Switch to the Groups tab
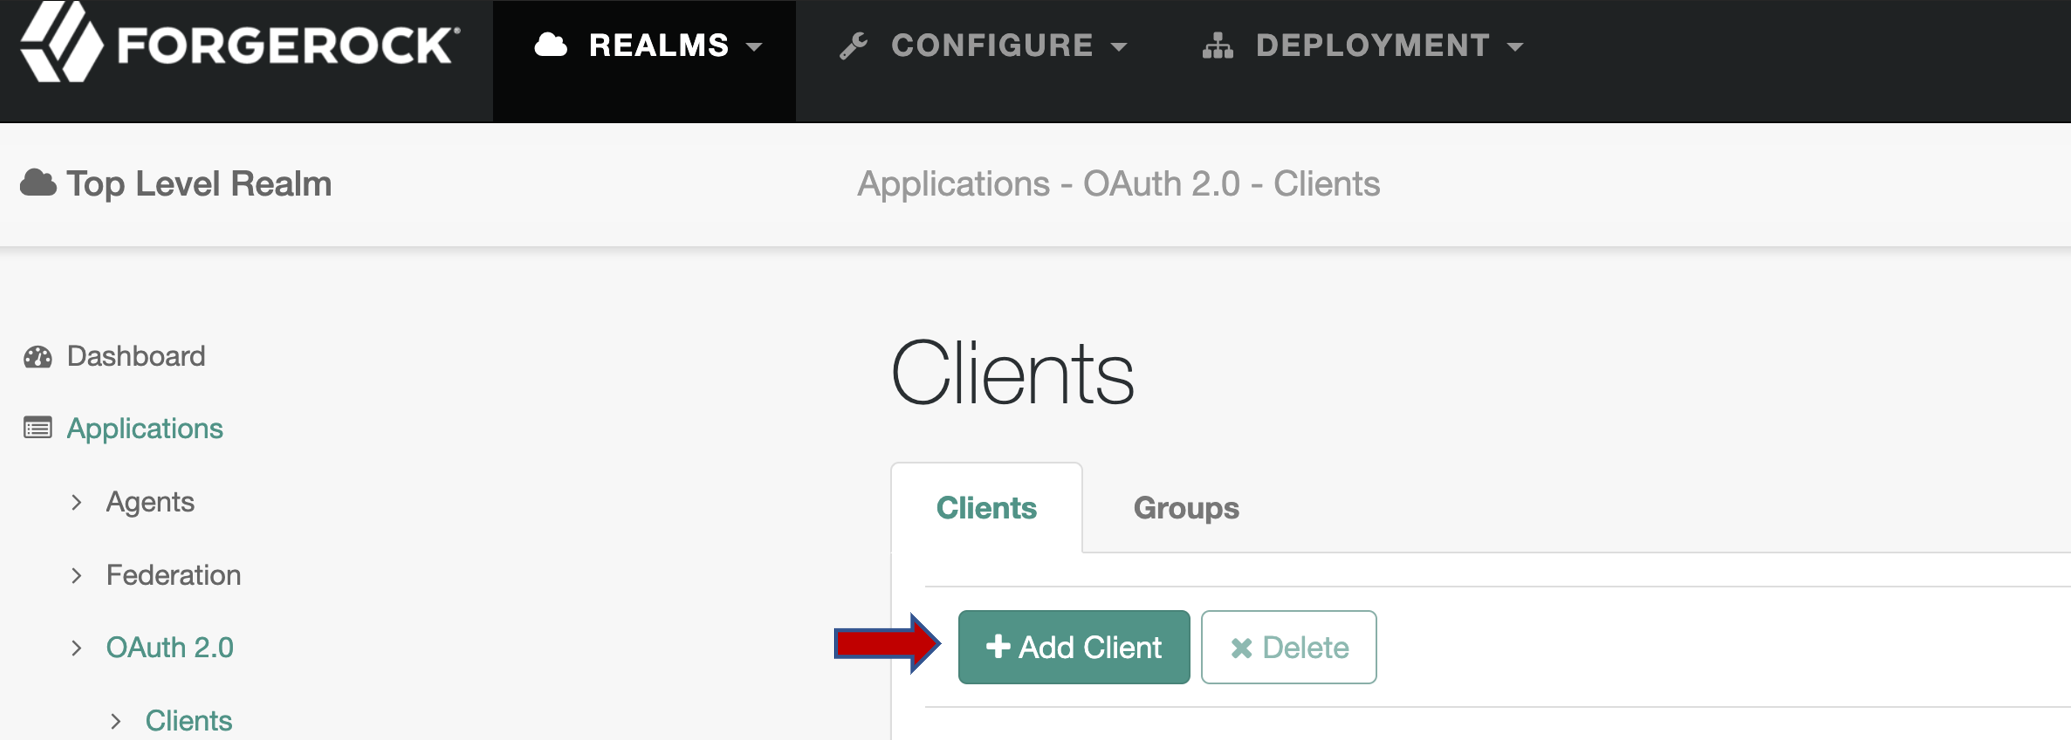 click(x=1185, y=508)
